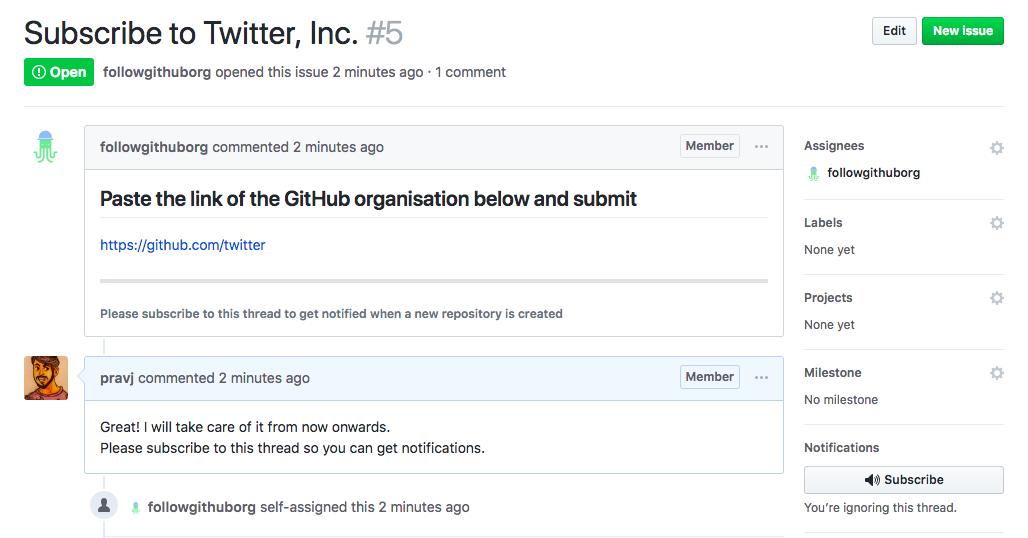Open Assignees gear settings

(x=996, y=148)
